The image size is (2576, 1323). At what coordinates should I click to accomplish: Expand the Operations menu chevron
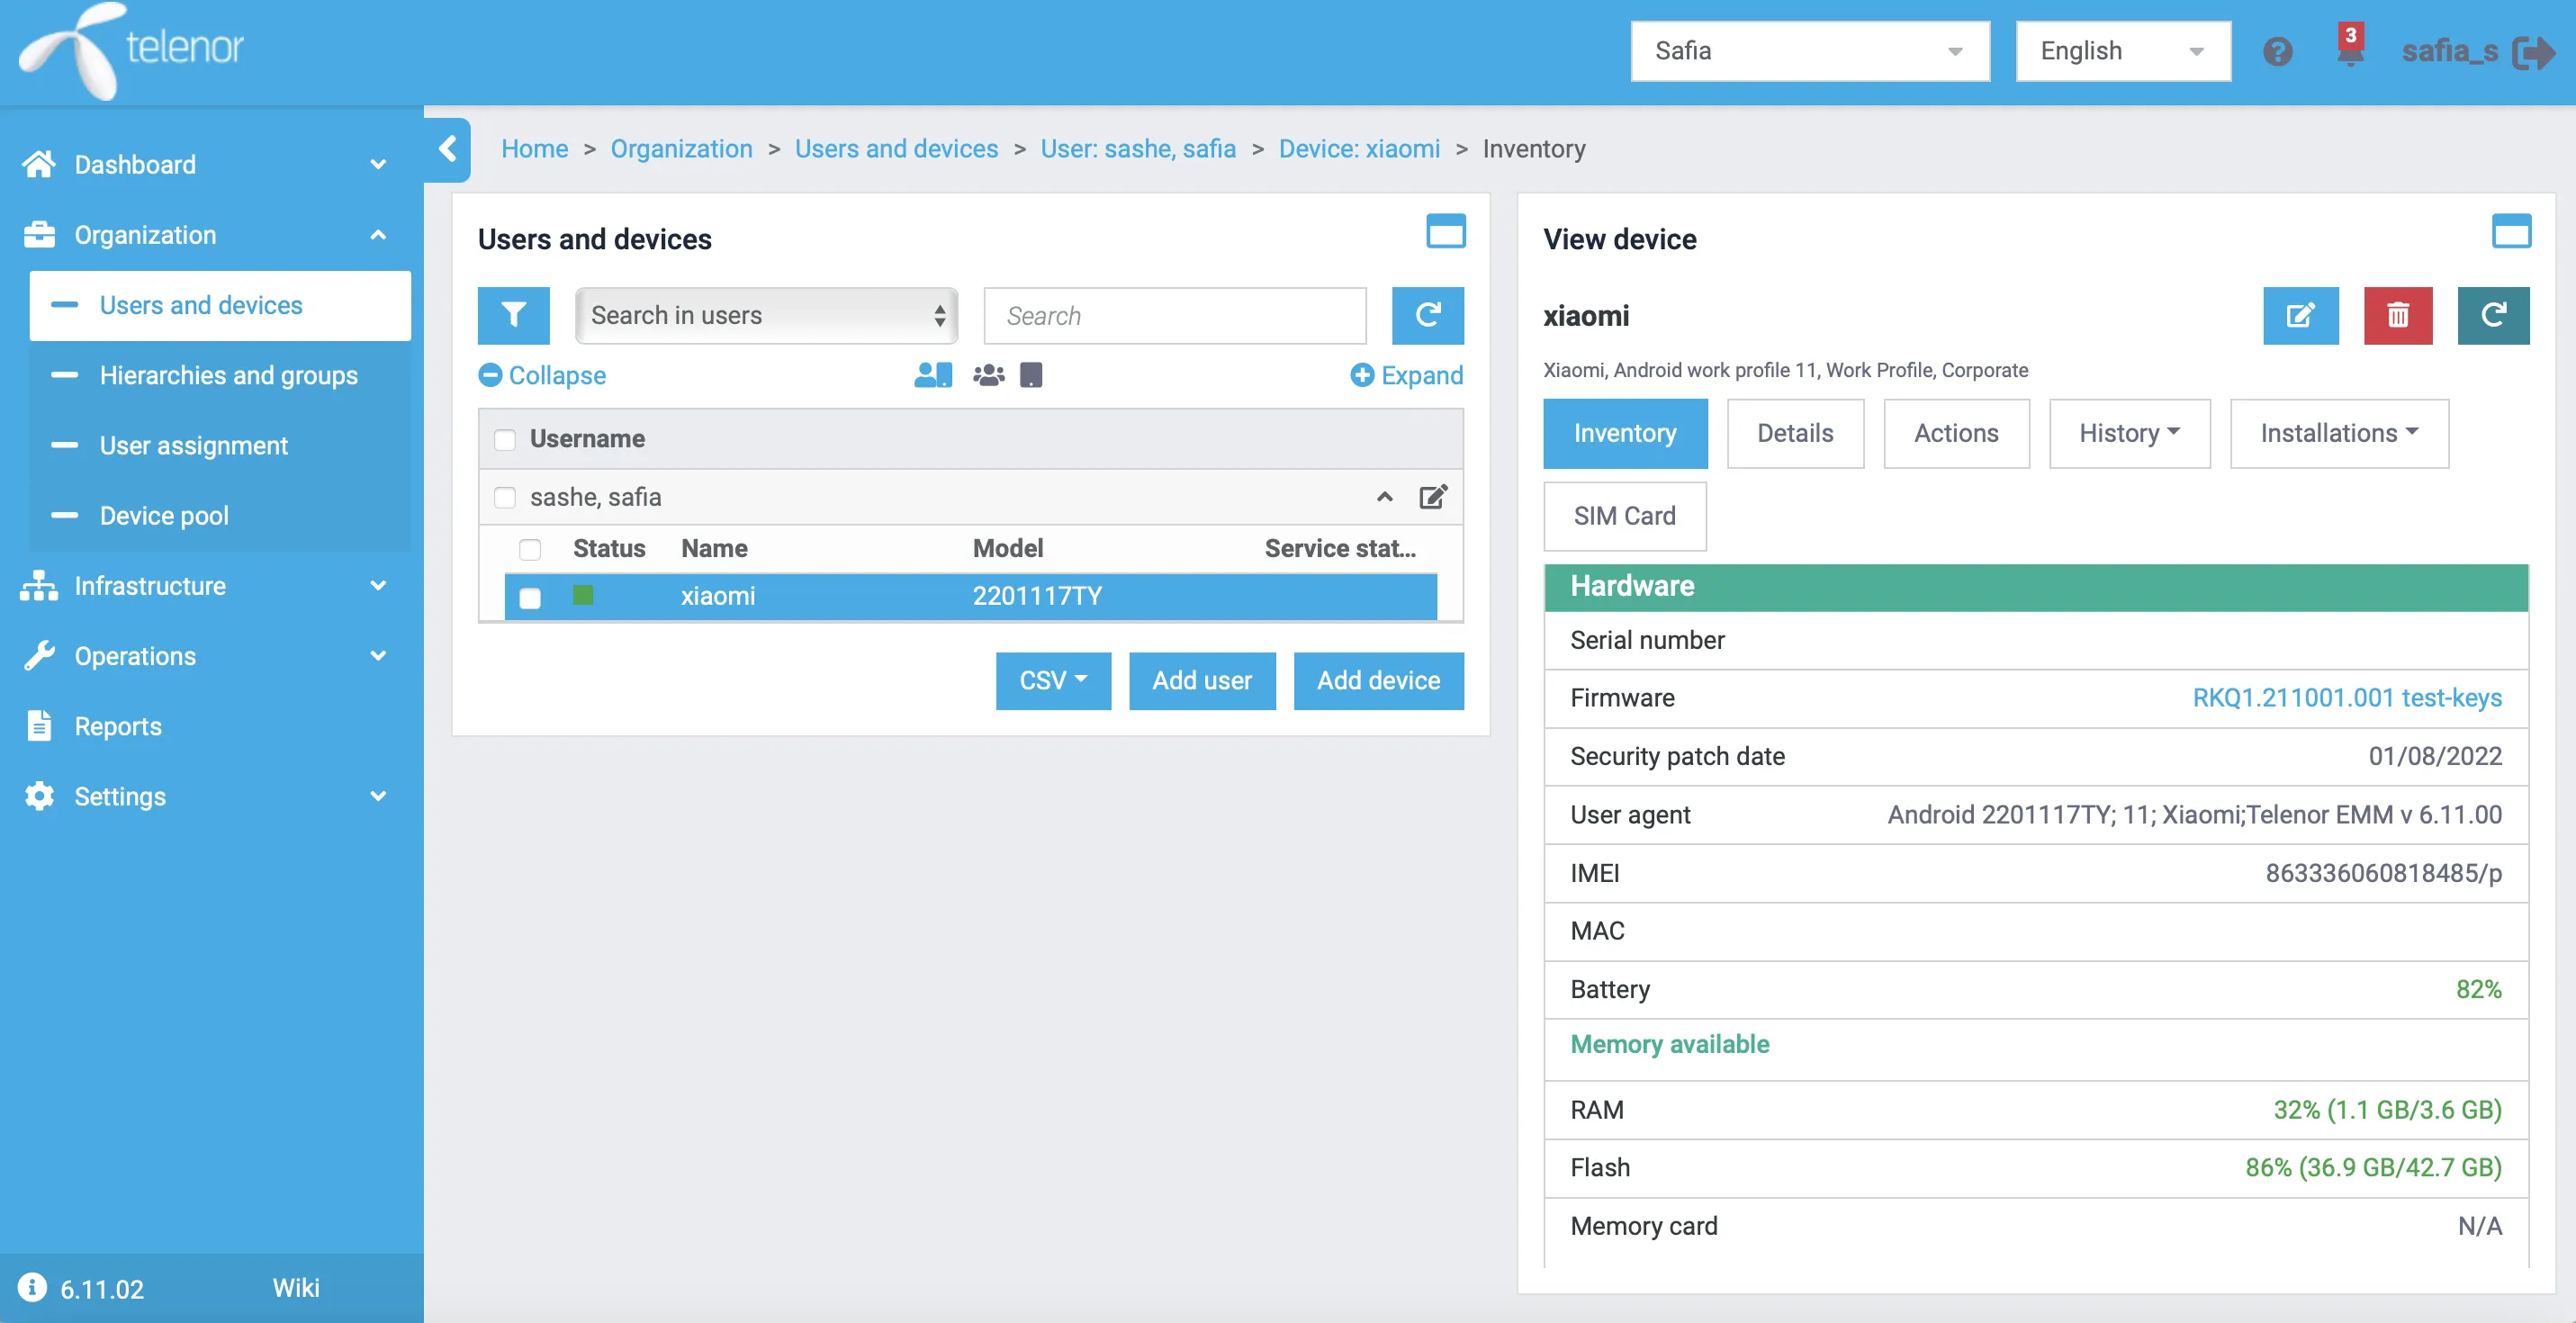click(378, 655)
